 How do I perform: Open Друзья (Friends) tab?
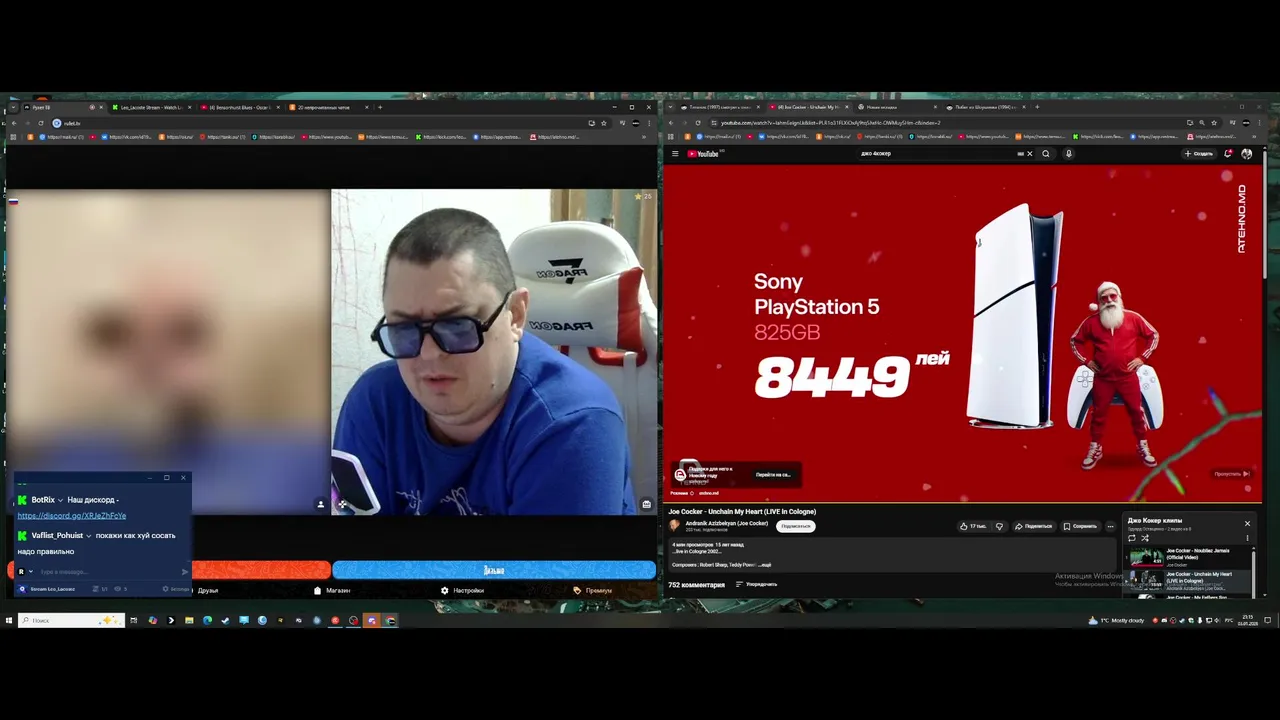click(x=207, y=591)
